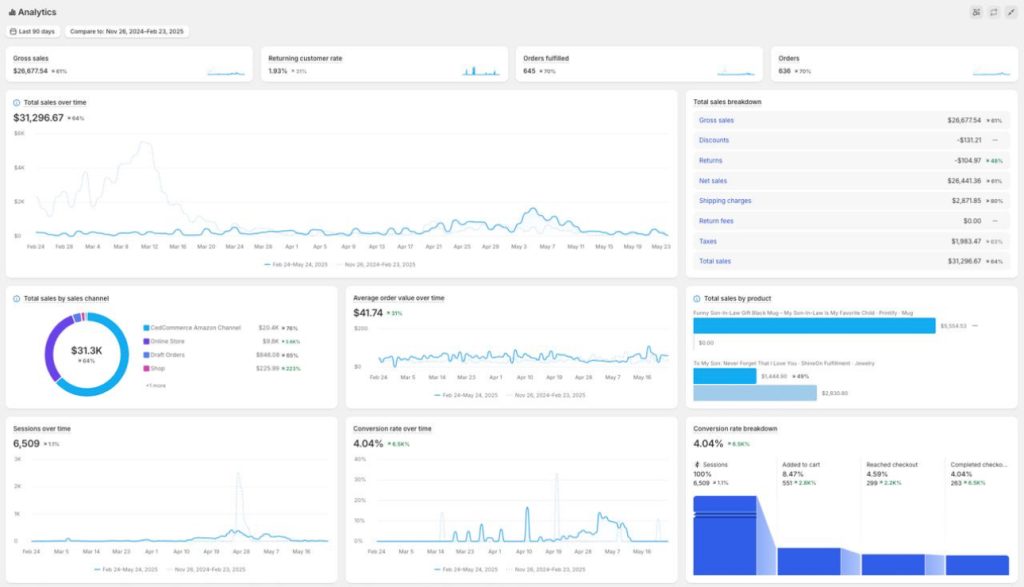Viewport: 1024px width, 587px height.
Task: Click the Online Store purple legend swatch
Action: click(146, 341)
